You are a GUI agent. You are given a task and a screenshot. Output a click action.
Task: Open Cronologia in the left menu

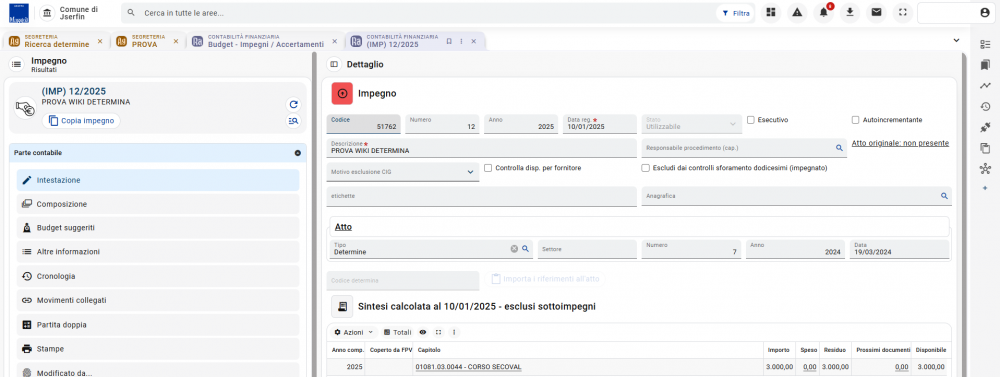point(158,276)
